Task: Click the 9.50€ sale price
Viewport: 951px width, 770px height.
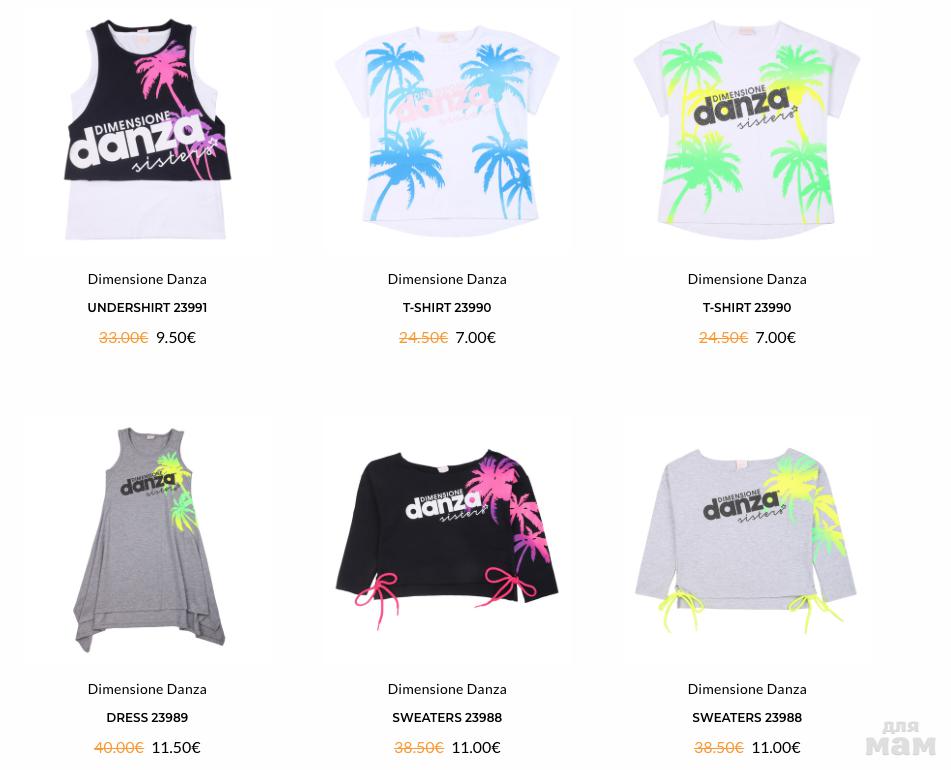Action: [176, 338]
